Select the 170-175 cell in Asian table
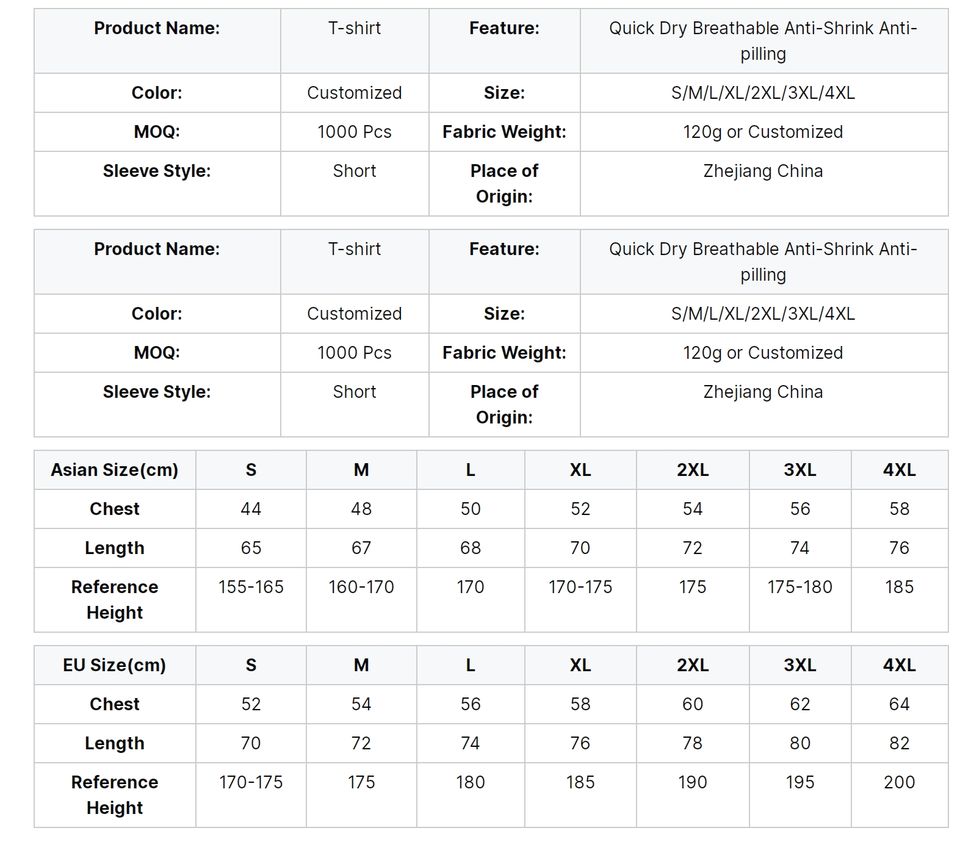The width and height of the screenshot is (960, 850). click(580, 587)
